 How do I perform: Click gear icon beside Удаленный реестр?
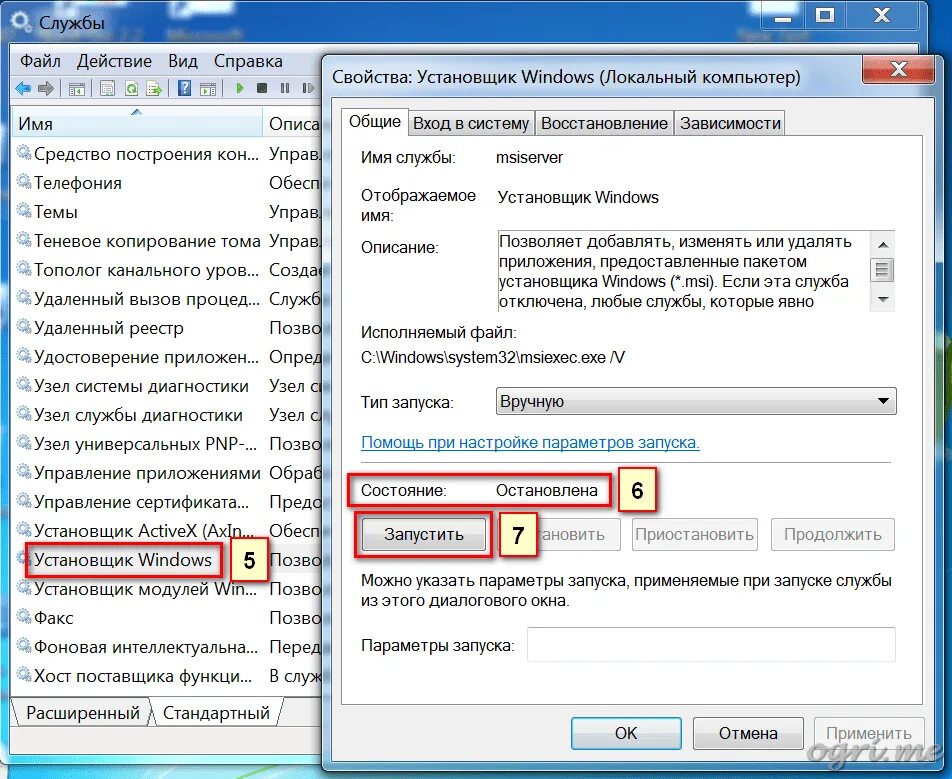24,327
